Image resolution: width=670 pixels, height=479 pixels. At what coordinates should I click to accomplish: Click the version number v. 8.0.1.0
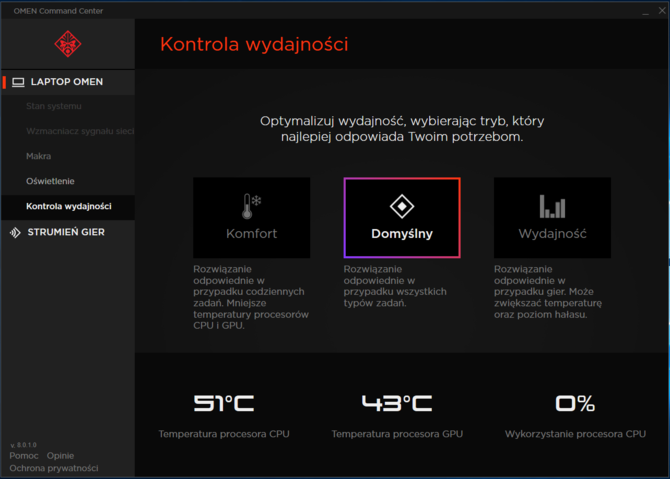pos(24,445)
